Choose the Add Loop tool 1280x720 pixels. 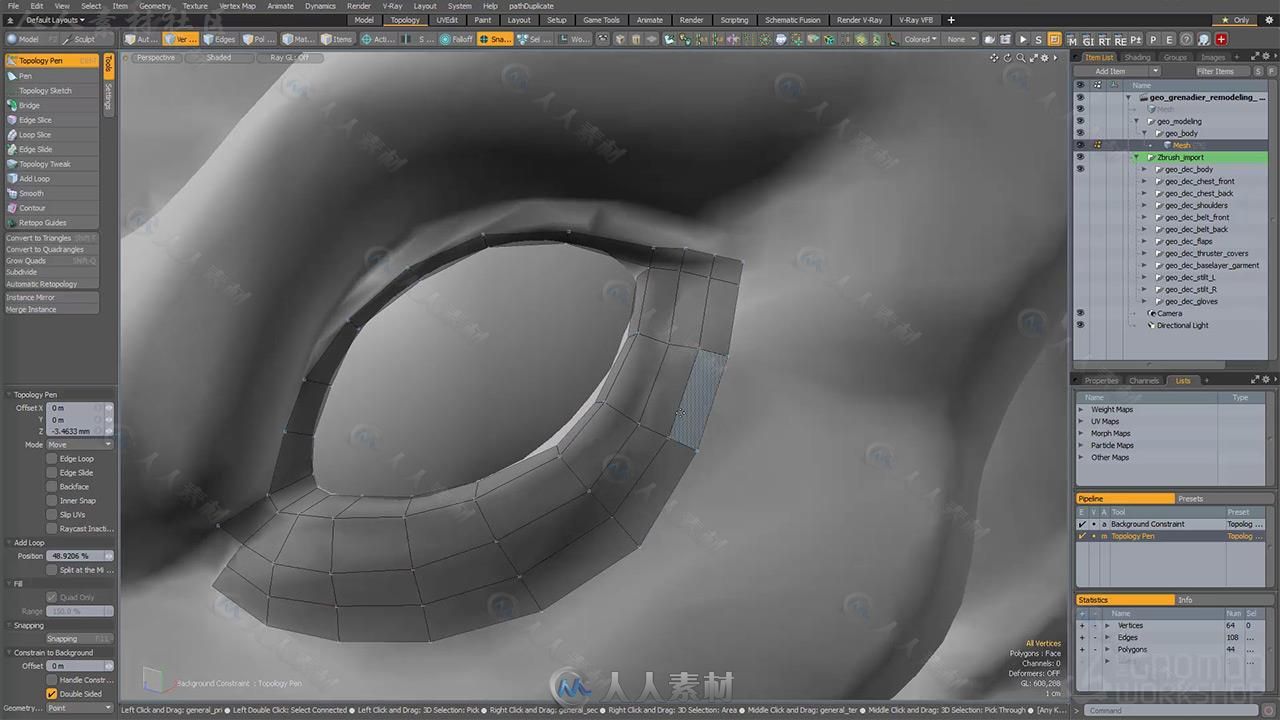pyautogui.click(x=52, y=179)
